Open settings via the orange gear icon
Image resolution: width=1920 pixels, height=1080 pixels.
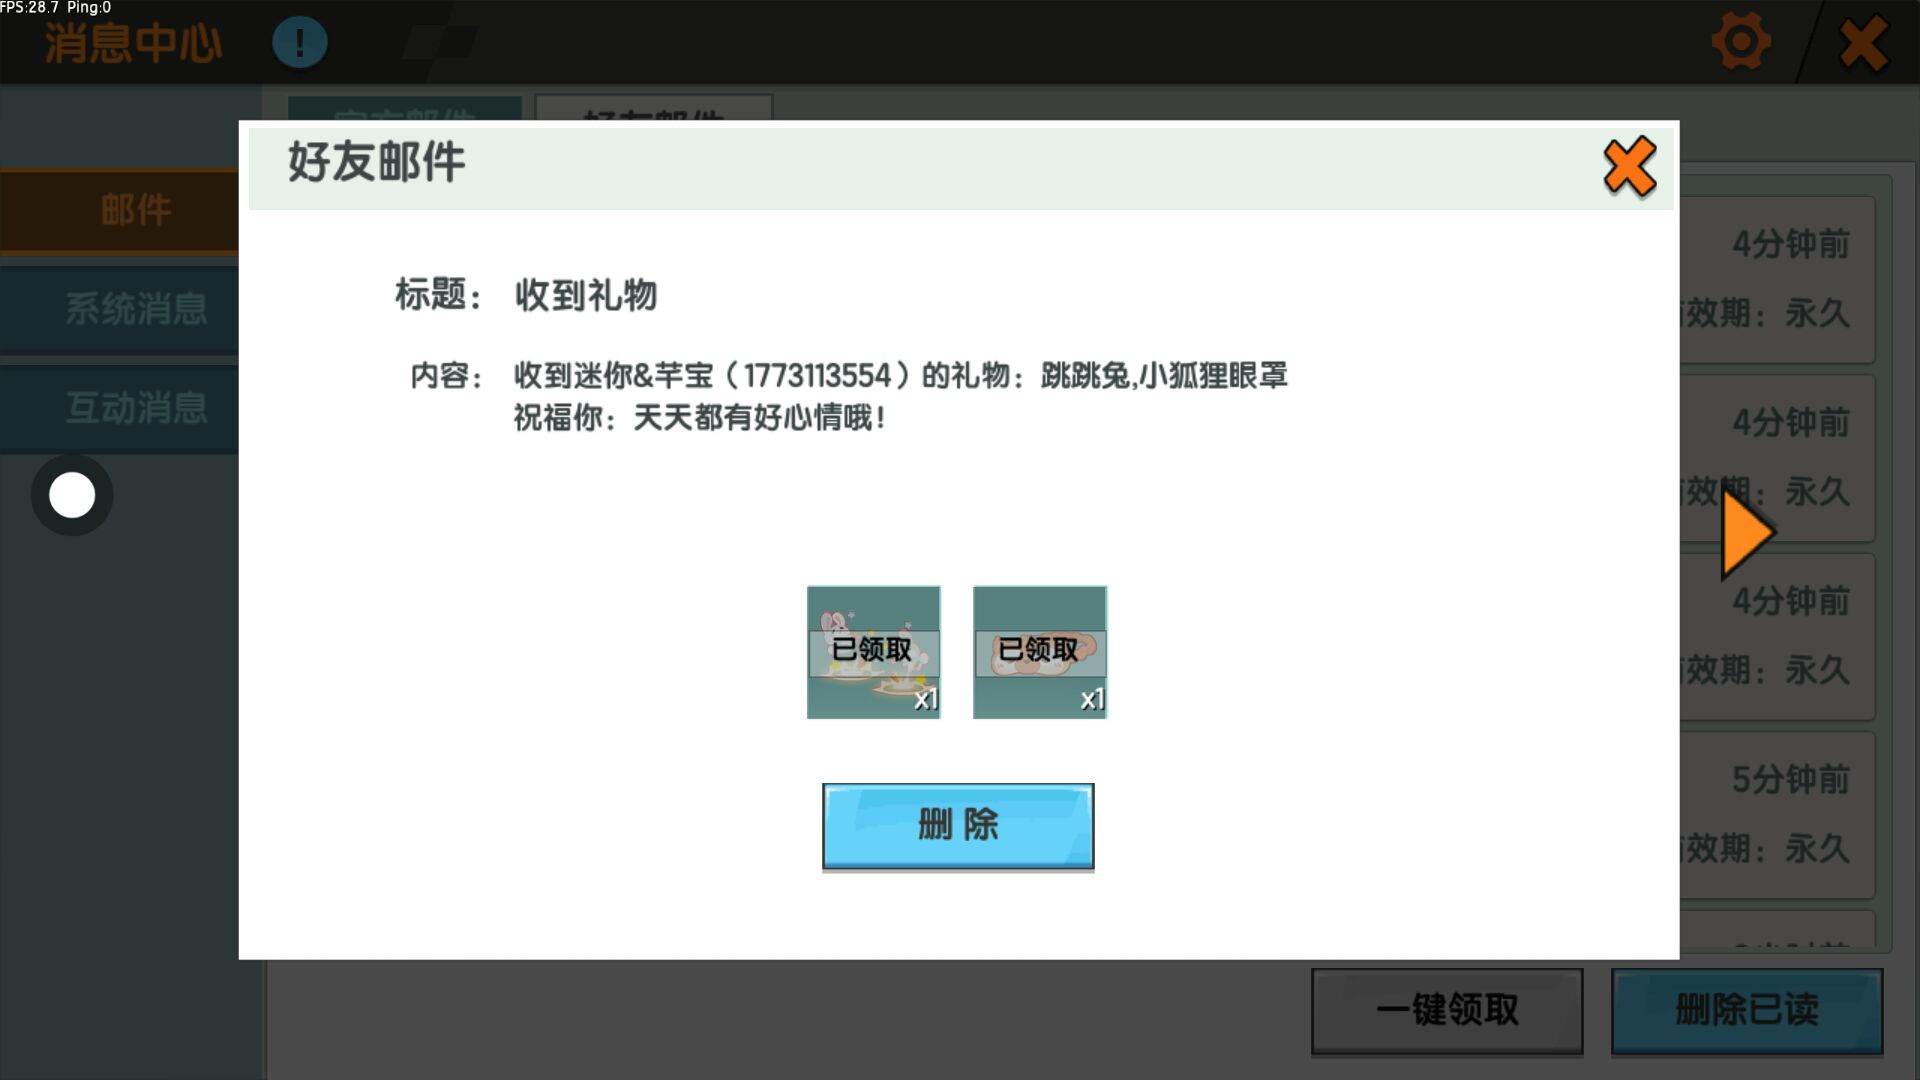(1741, 42)
